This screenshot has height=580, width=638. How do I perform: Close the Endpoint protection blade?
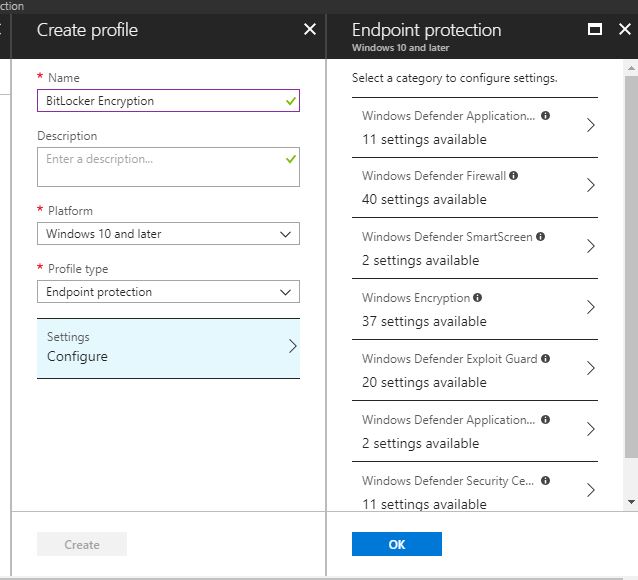point(625,29)
